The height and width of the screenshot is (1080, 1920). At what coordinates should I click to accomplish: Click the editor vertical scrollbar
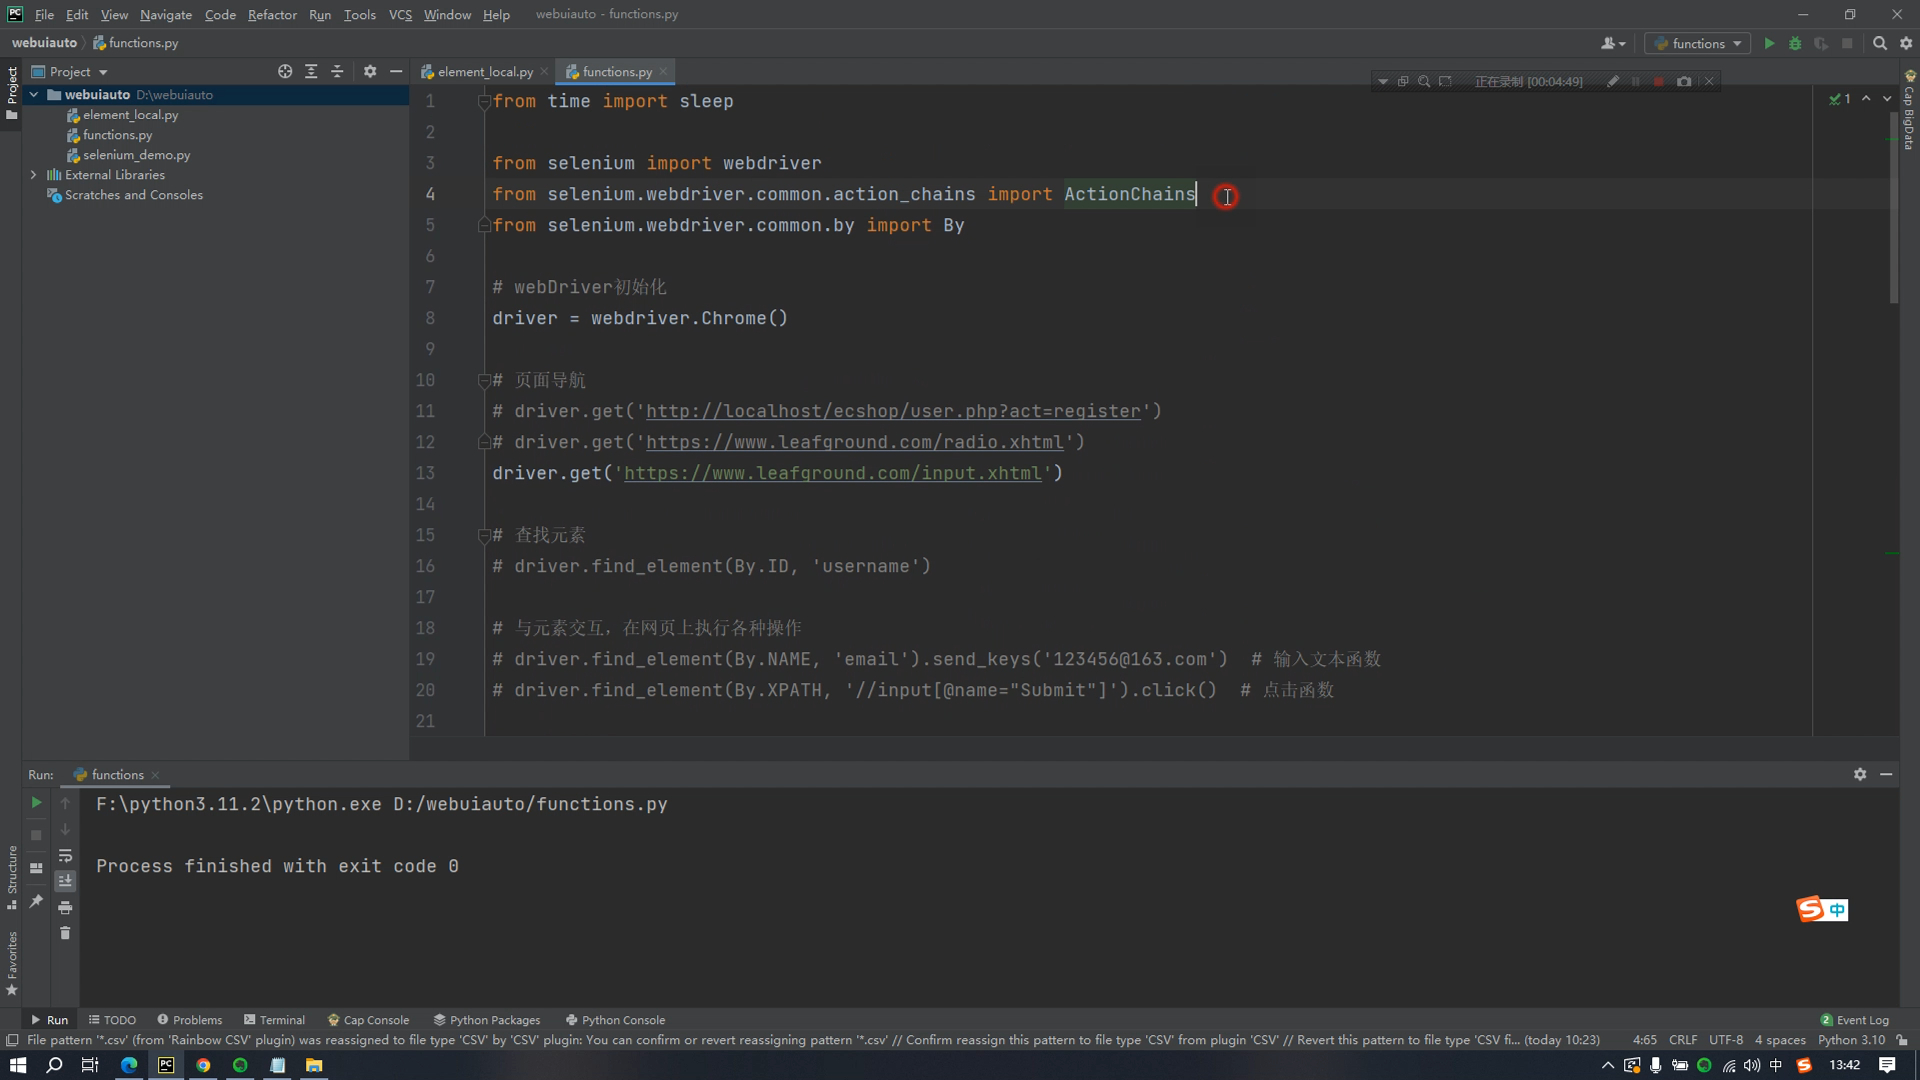pos(1894,210)
